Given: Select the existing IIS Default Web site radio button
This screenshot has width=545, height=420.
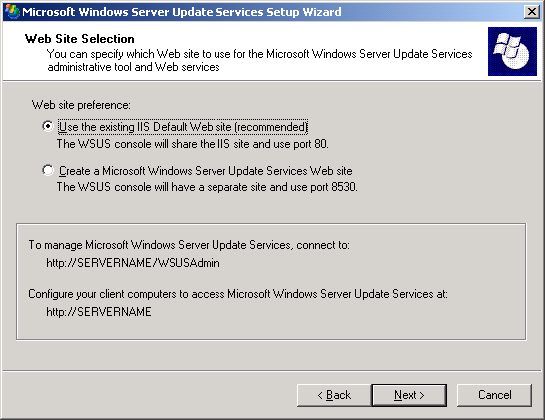Looking at the screenshot, I should click(48, 126).
